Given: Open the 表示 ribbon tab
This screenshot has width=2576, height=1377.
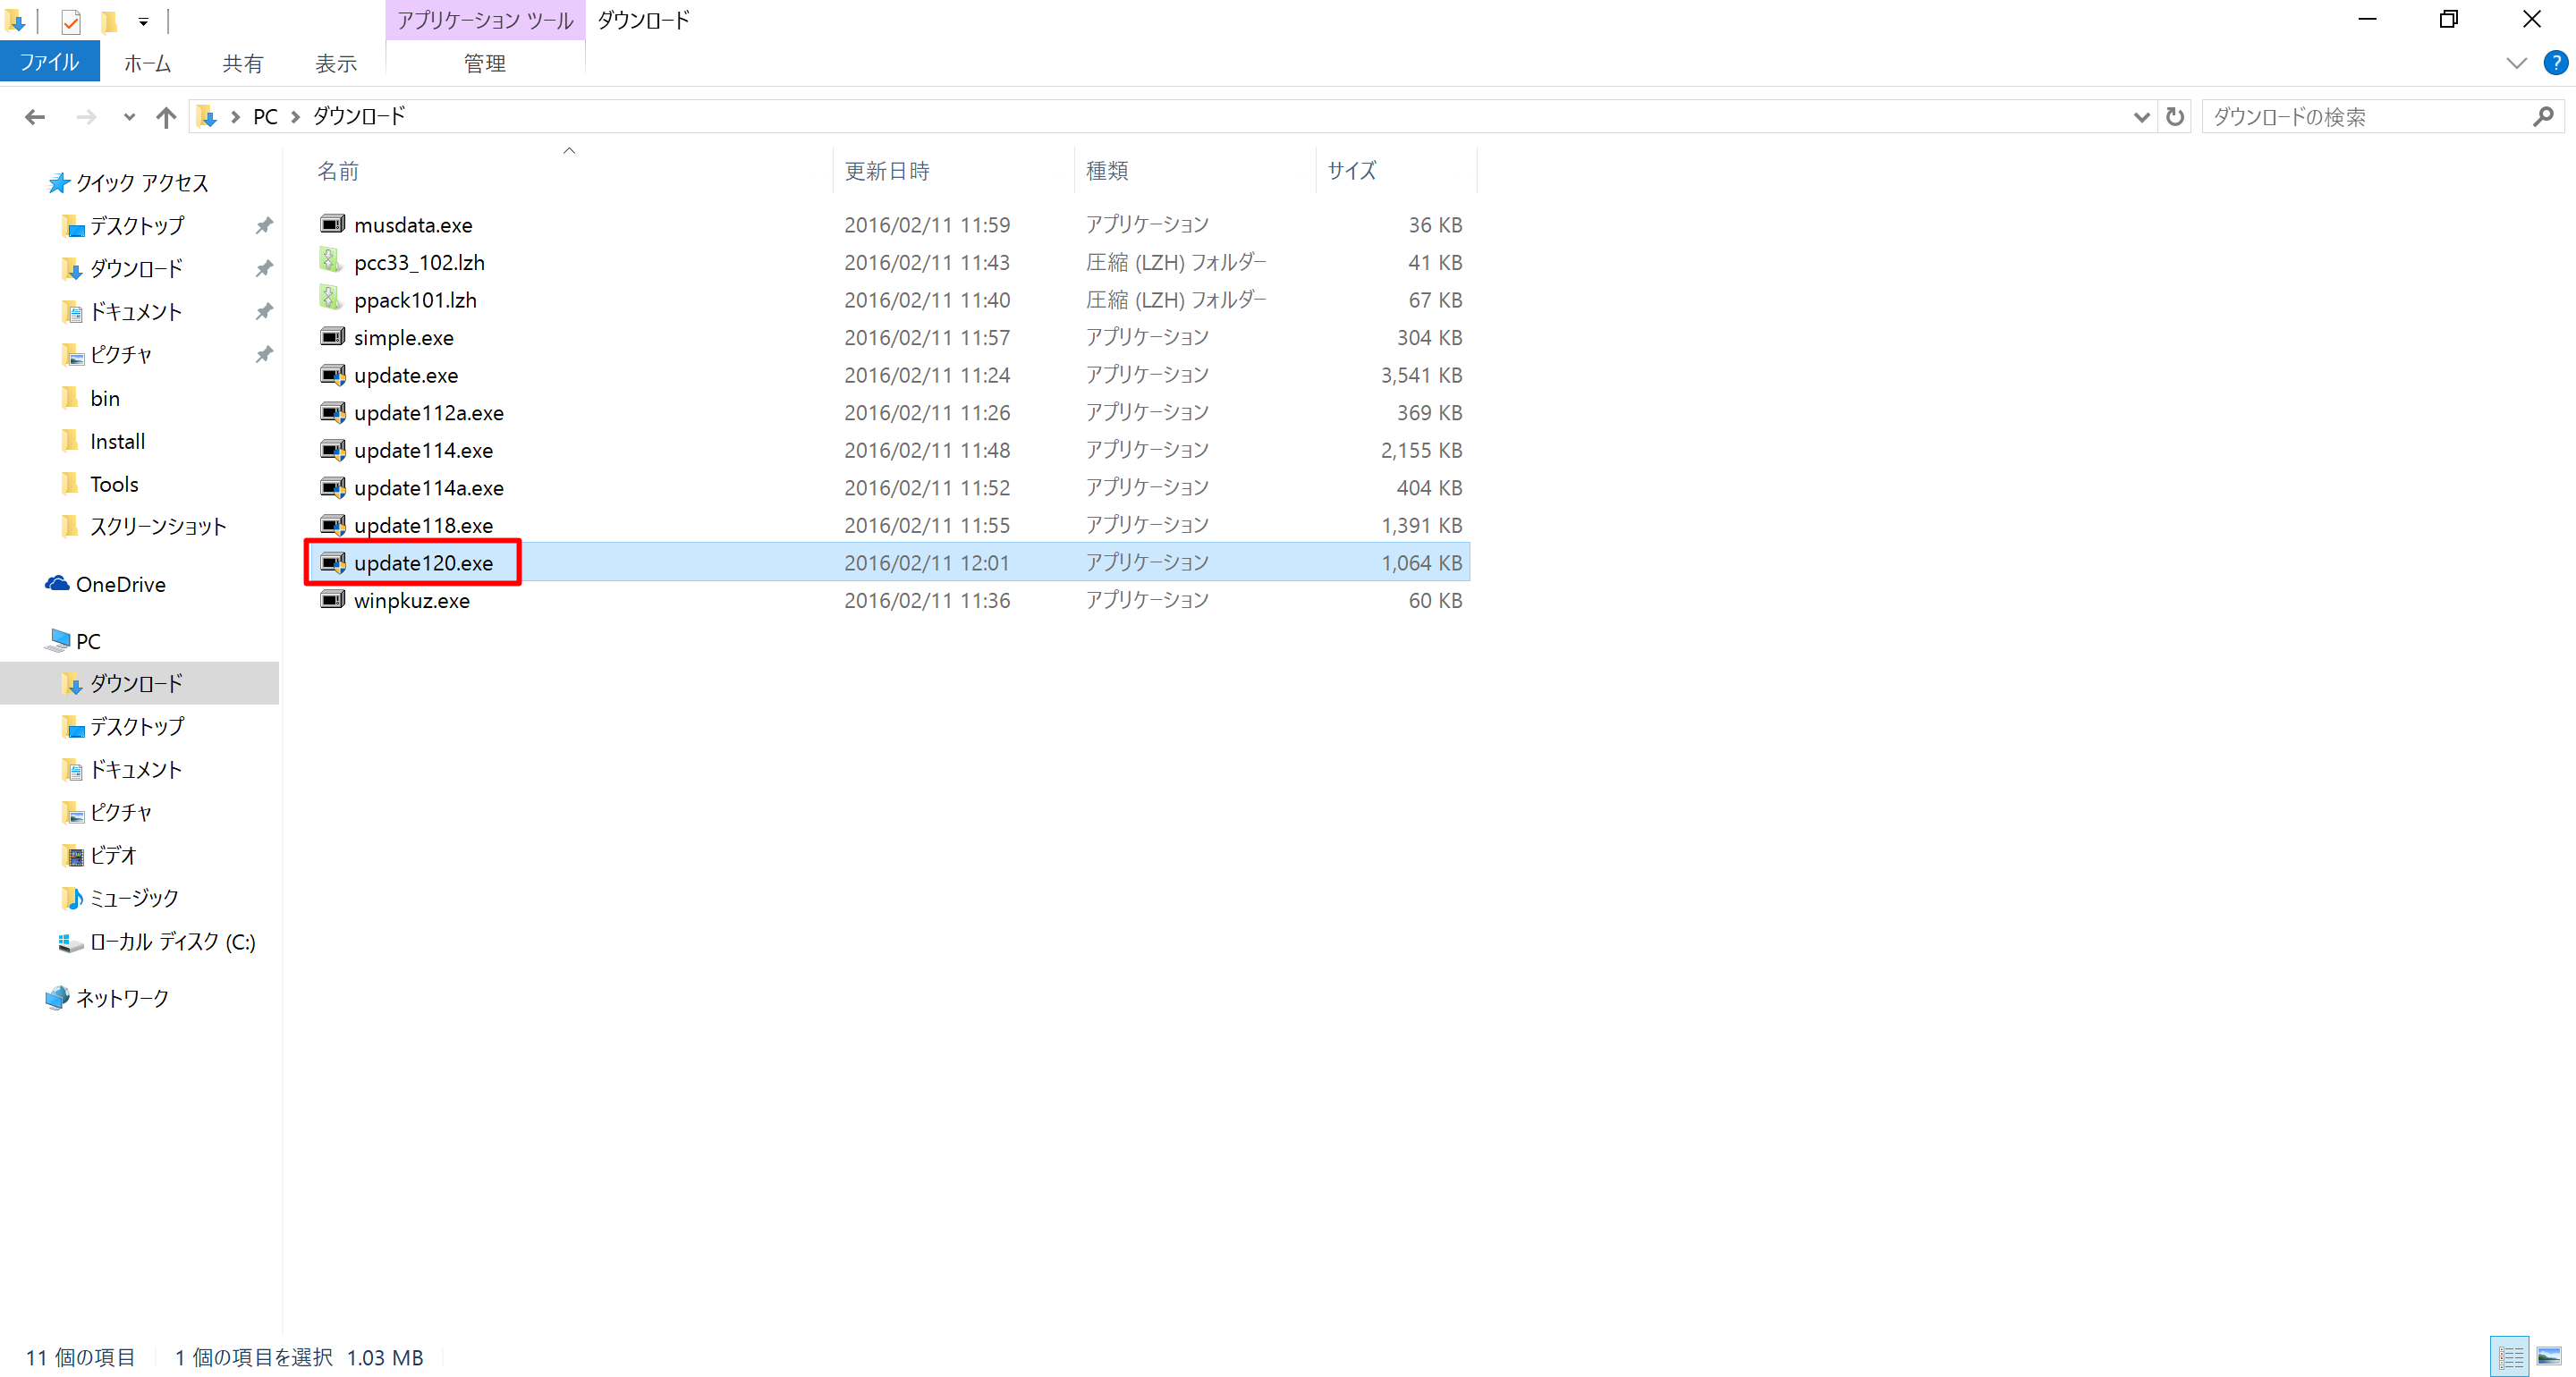Looking at the screenshot, I should coord(336,63).
